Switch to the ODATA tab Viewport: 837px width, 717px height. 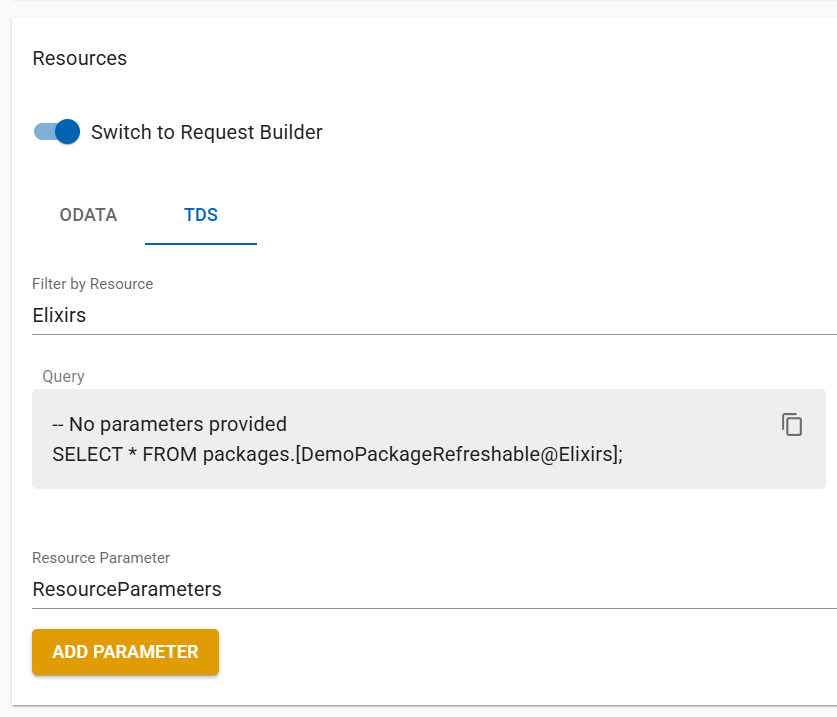[88, 215]
